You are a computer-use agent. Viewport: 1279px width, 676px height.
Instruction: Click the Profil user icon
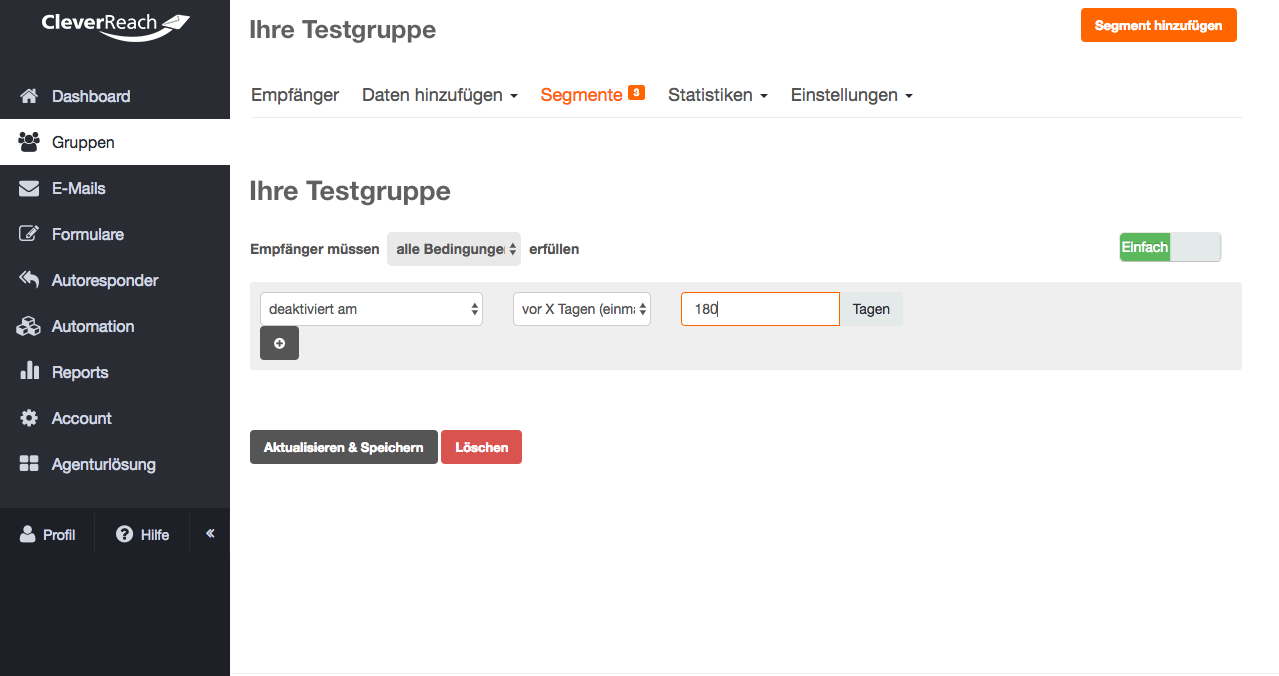28,534
